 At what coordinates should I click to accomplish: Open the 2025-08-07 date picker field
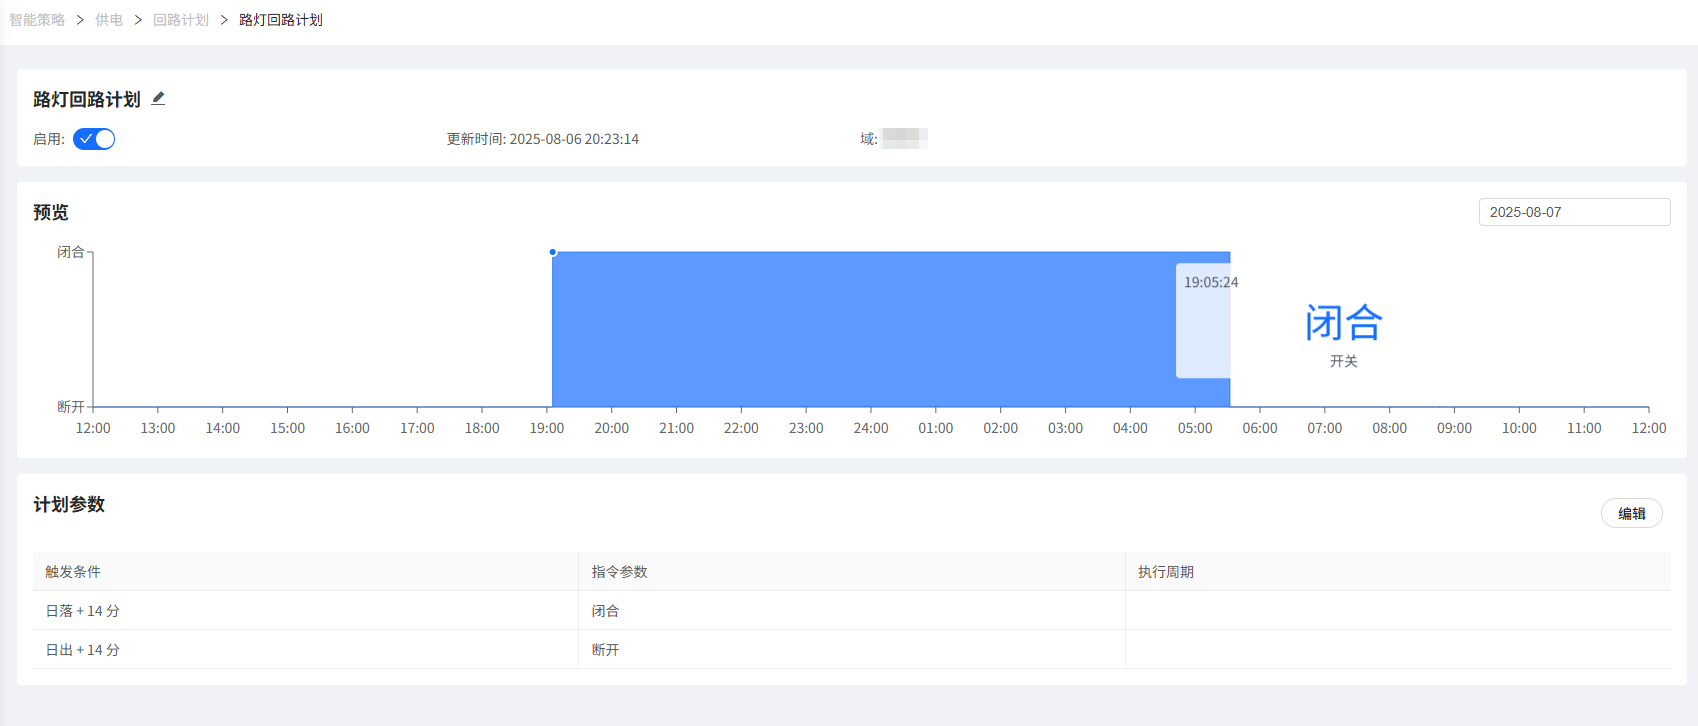click(x=1574, y=212)
